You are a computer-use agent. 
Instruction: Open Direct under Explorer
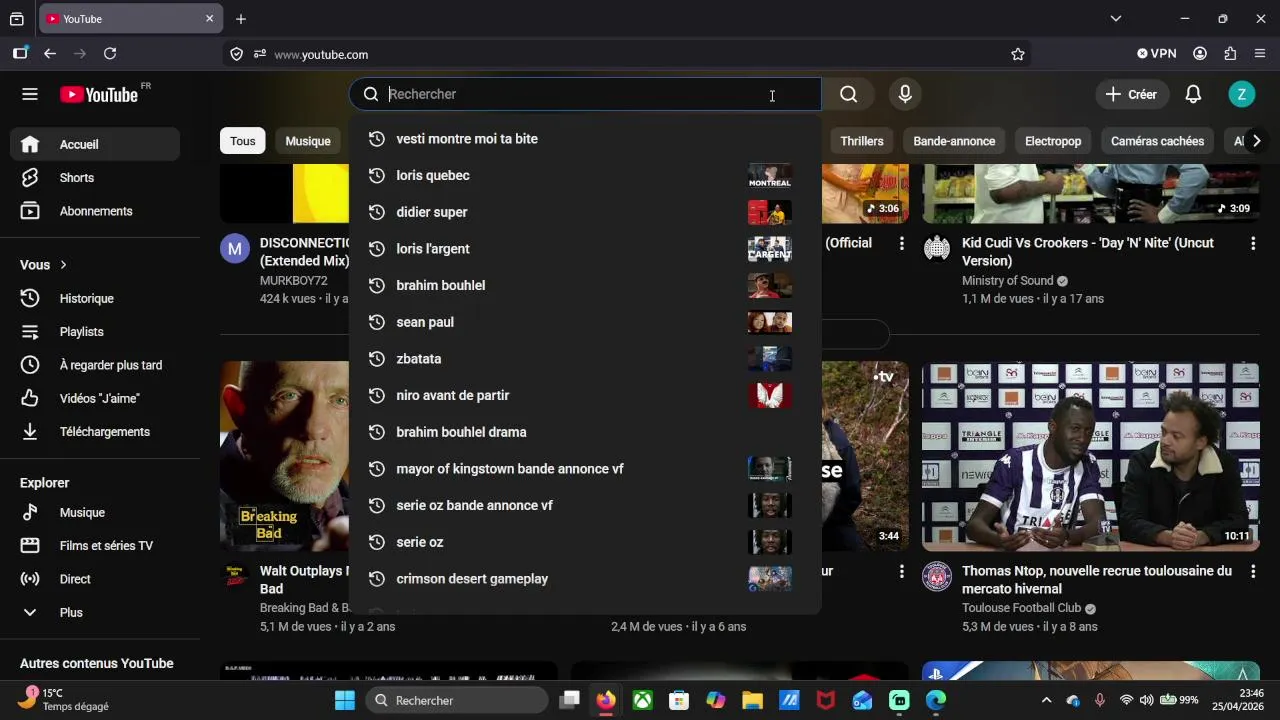pyautogui.click(x=96, y=579)
